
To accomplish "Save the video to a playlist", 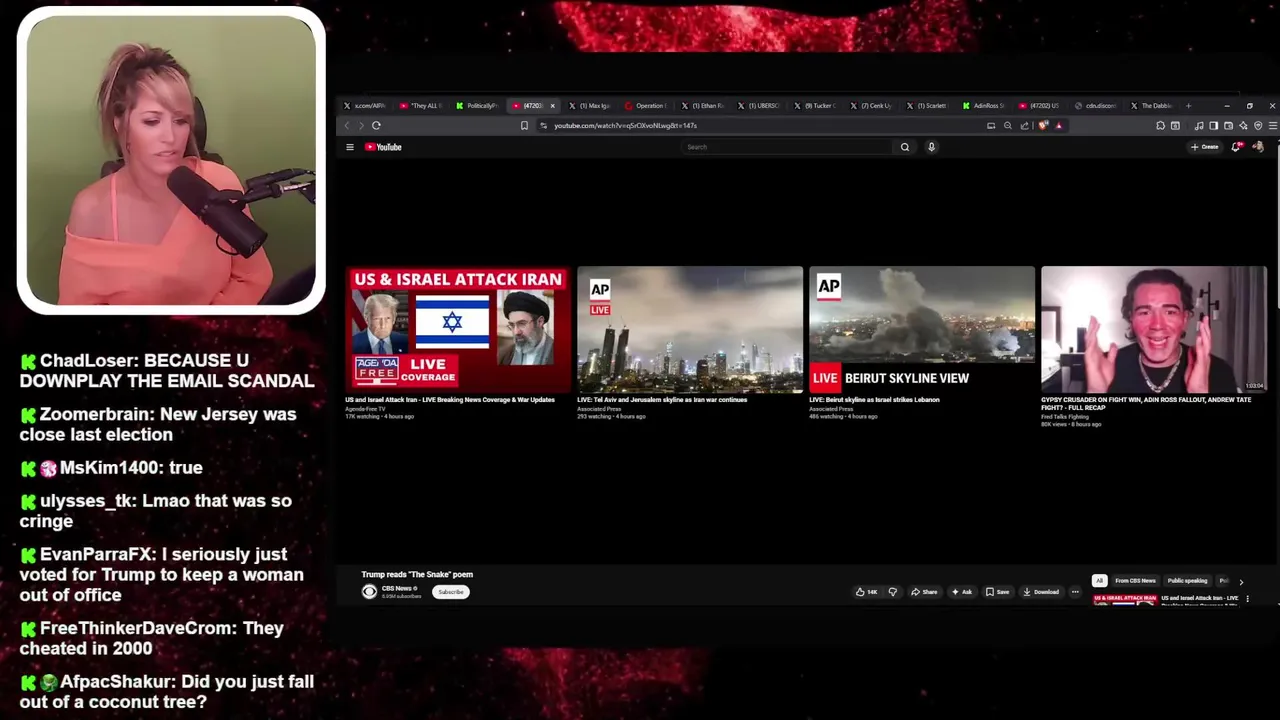I will [997, 592].
